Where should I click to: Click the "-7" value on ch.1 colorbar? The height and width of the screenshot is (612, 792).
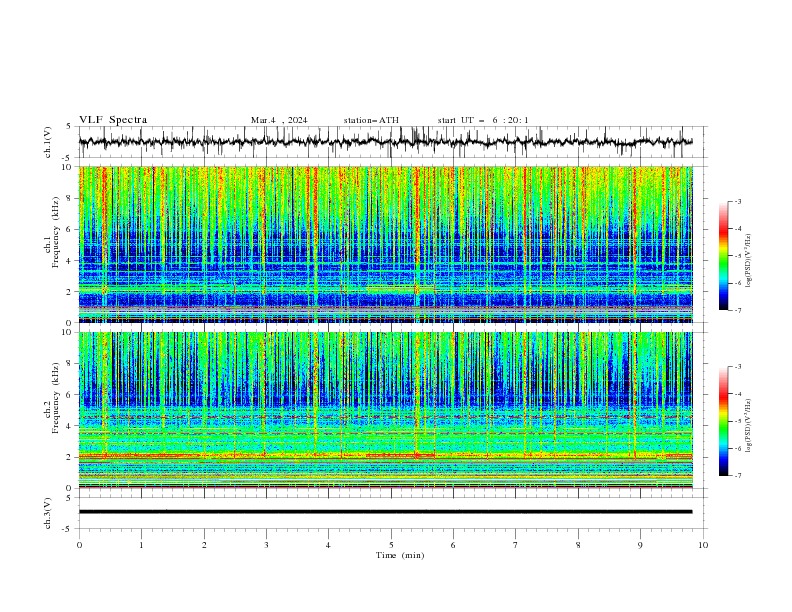click(738, 311)
